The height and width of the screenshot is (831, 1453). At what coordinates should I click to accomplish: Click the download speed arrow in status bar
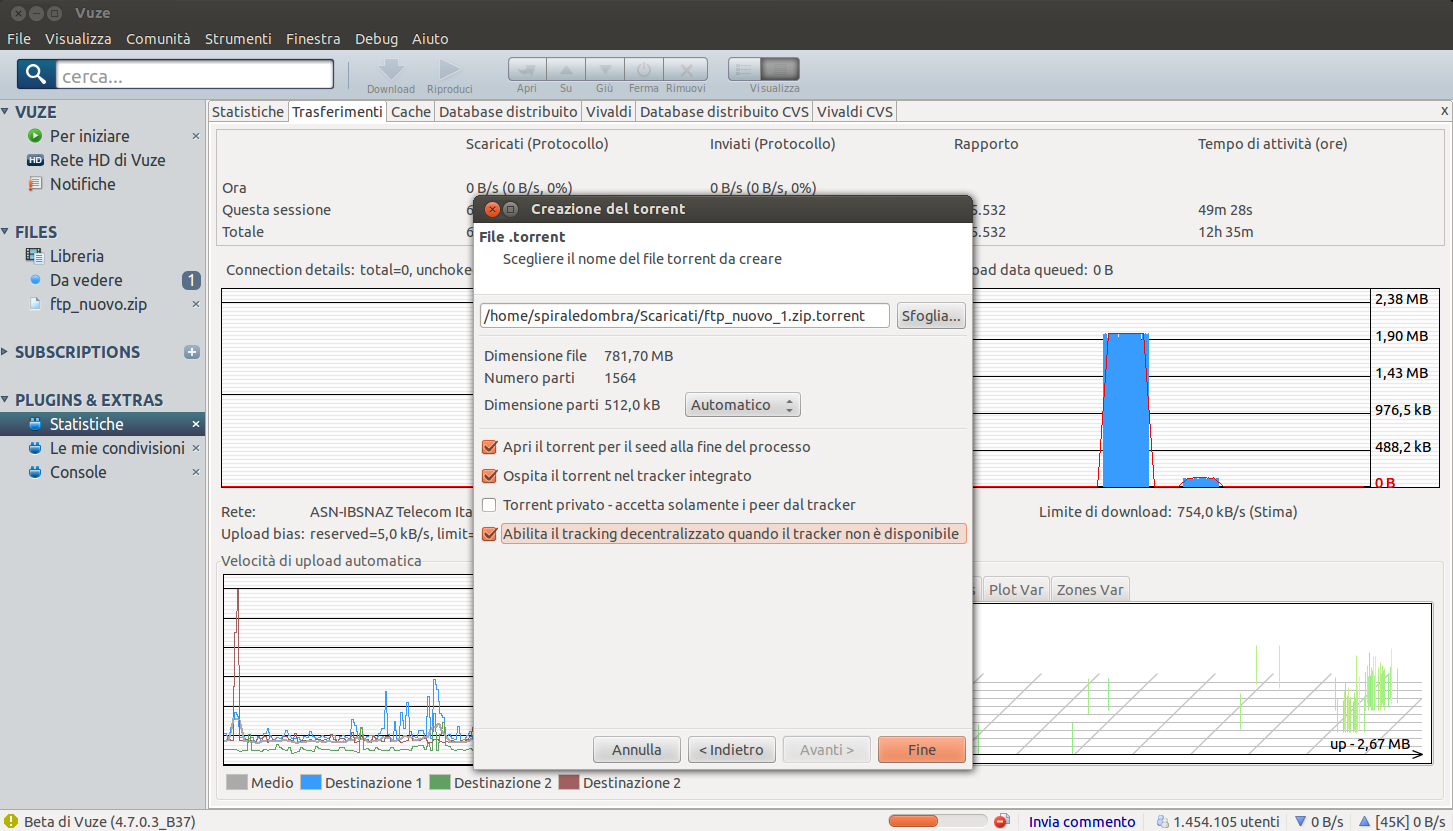click(1300, 822)
